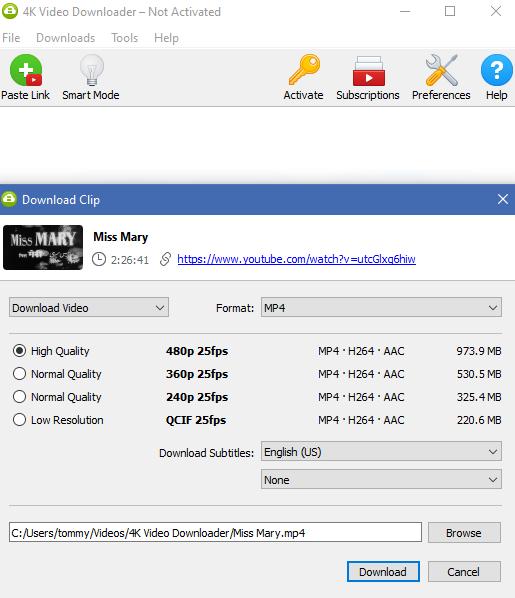The width and height of the screenshot is (515, 598).
Task: Select Normal Quality 360p radio button
Action: [19, 373]
